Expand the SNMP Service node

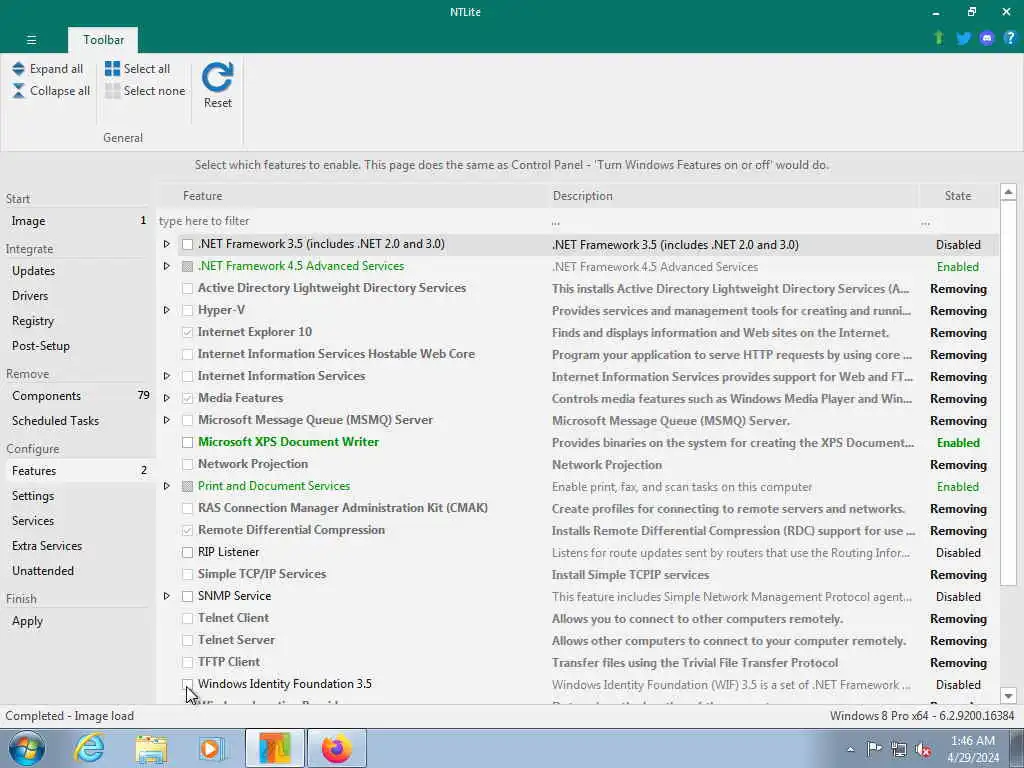[x=167, y=596]
